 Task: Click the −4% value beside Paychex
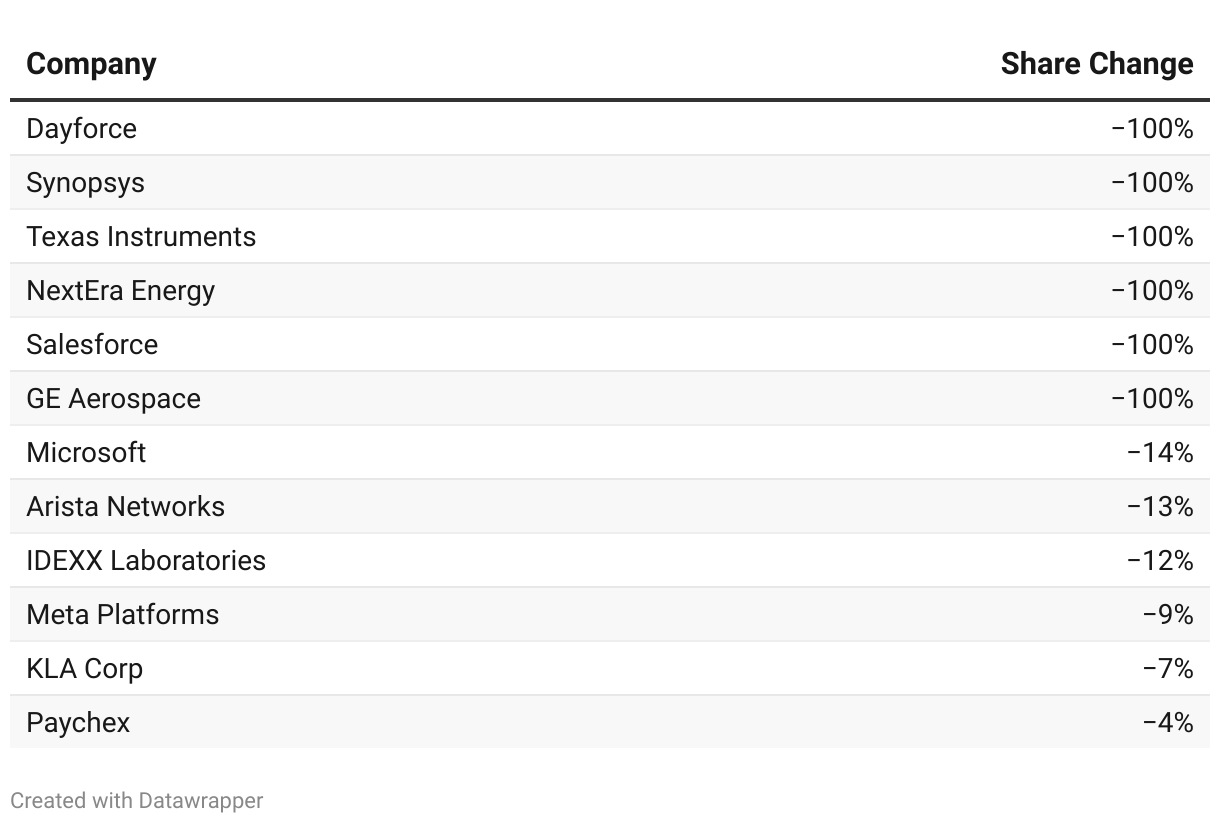1167,723
